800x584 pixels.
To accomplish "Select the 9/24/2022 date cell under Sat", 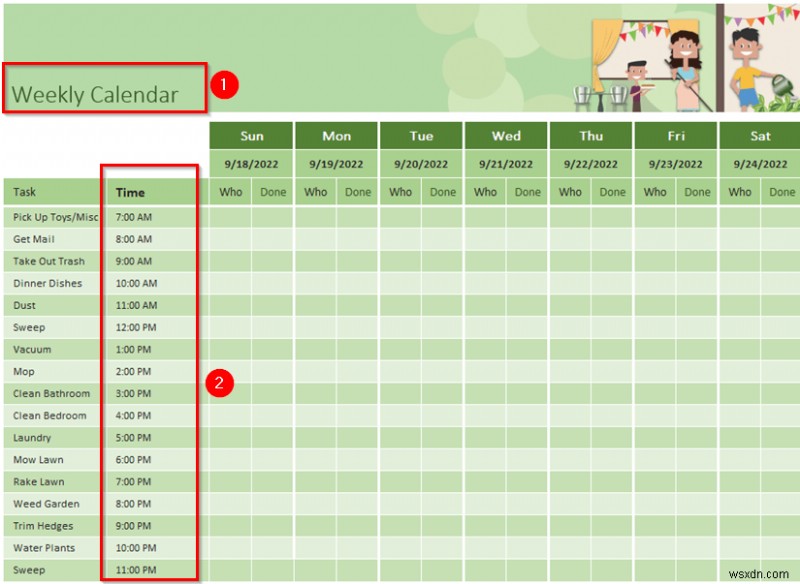I will point(760,163).
